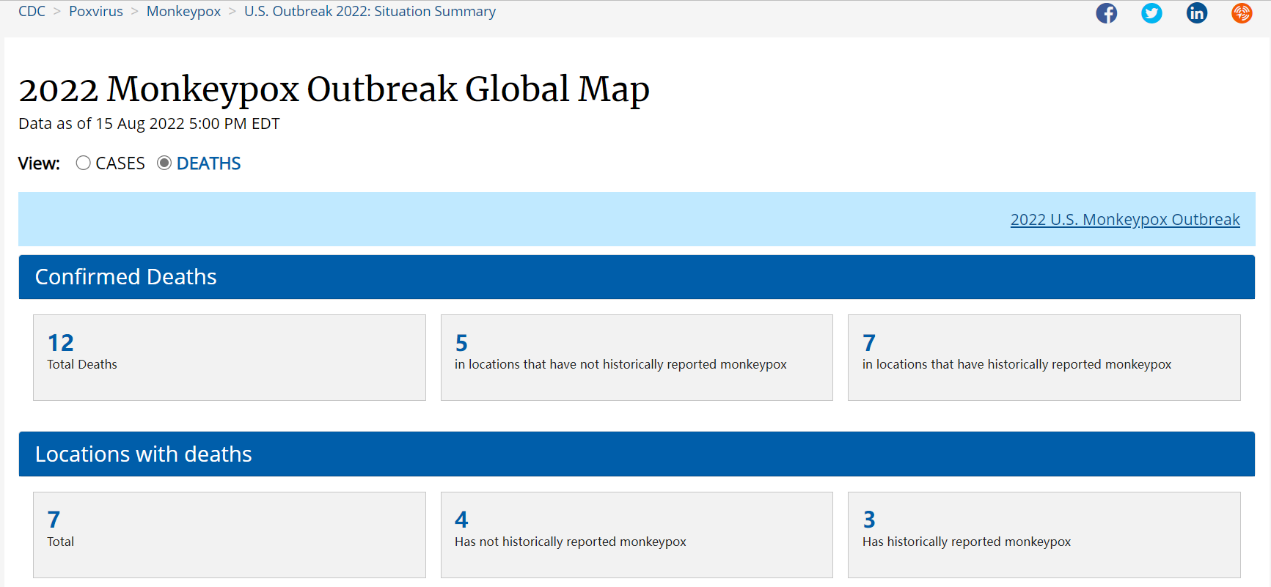Go to the Poxvirus breadcrumb
This screenshot has height=587, width=1271.
pos(96,12)
